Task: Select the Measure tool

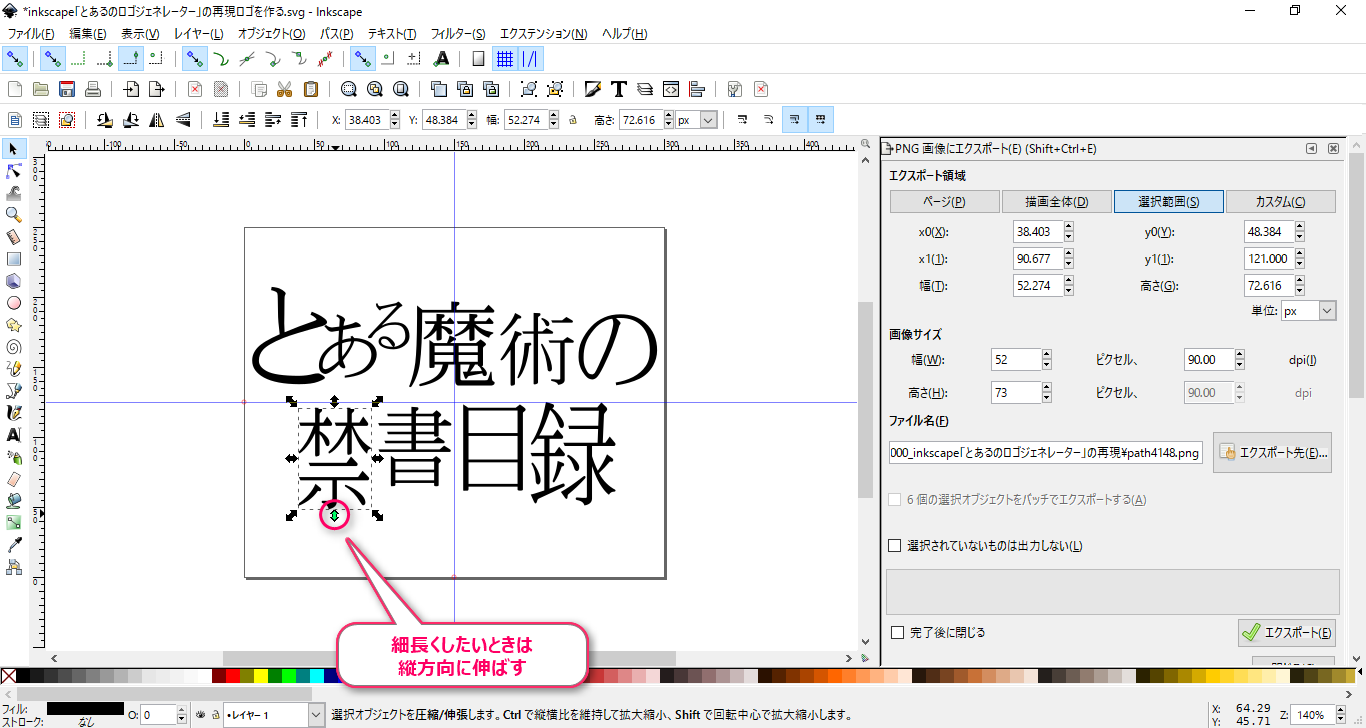Action: (x=14, y=237)
